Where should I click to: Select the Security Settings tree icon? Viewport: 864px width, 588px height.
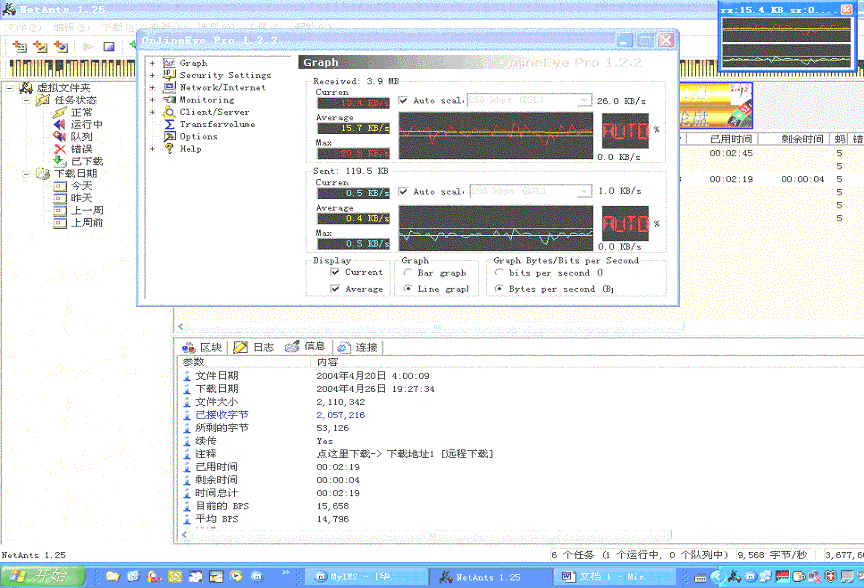tap(170, 75)
